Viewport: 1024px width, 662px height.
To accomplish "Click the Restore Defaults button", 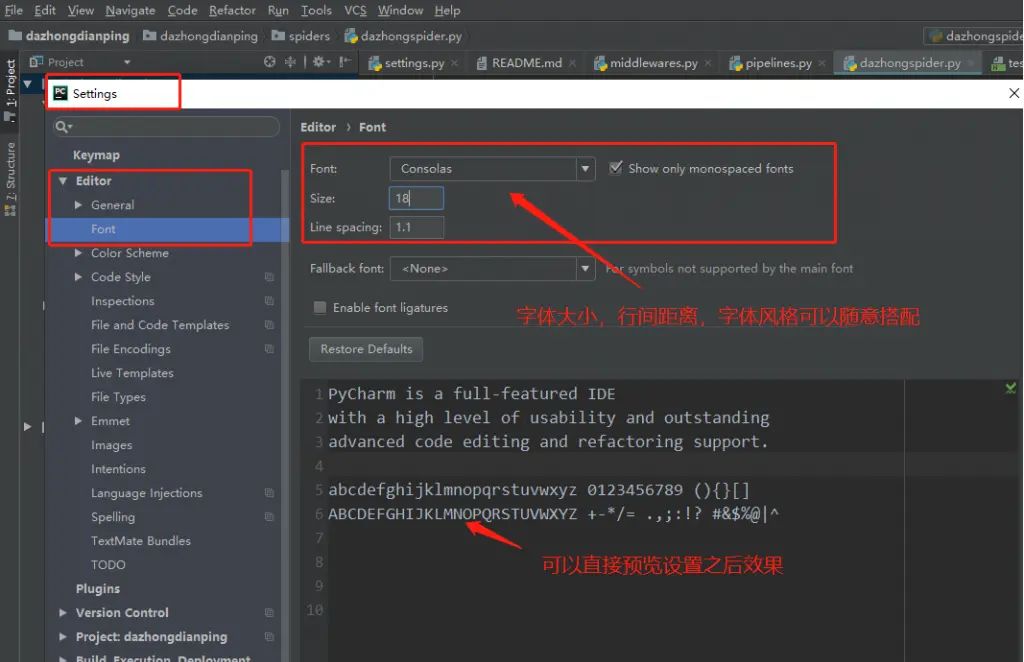I will pos(366,349).
